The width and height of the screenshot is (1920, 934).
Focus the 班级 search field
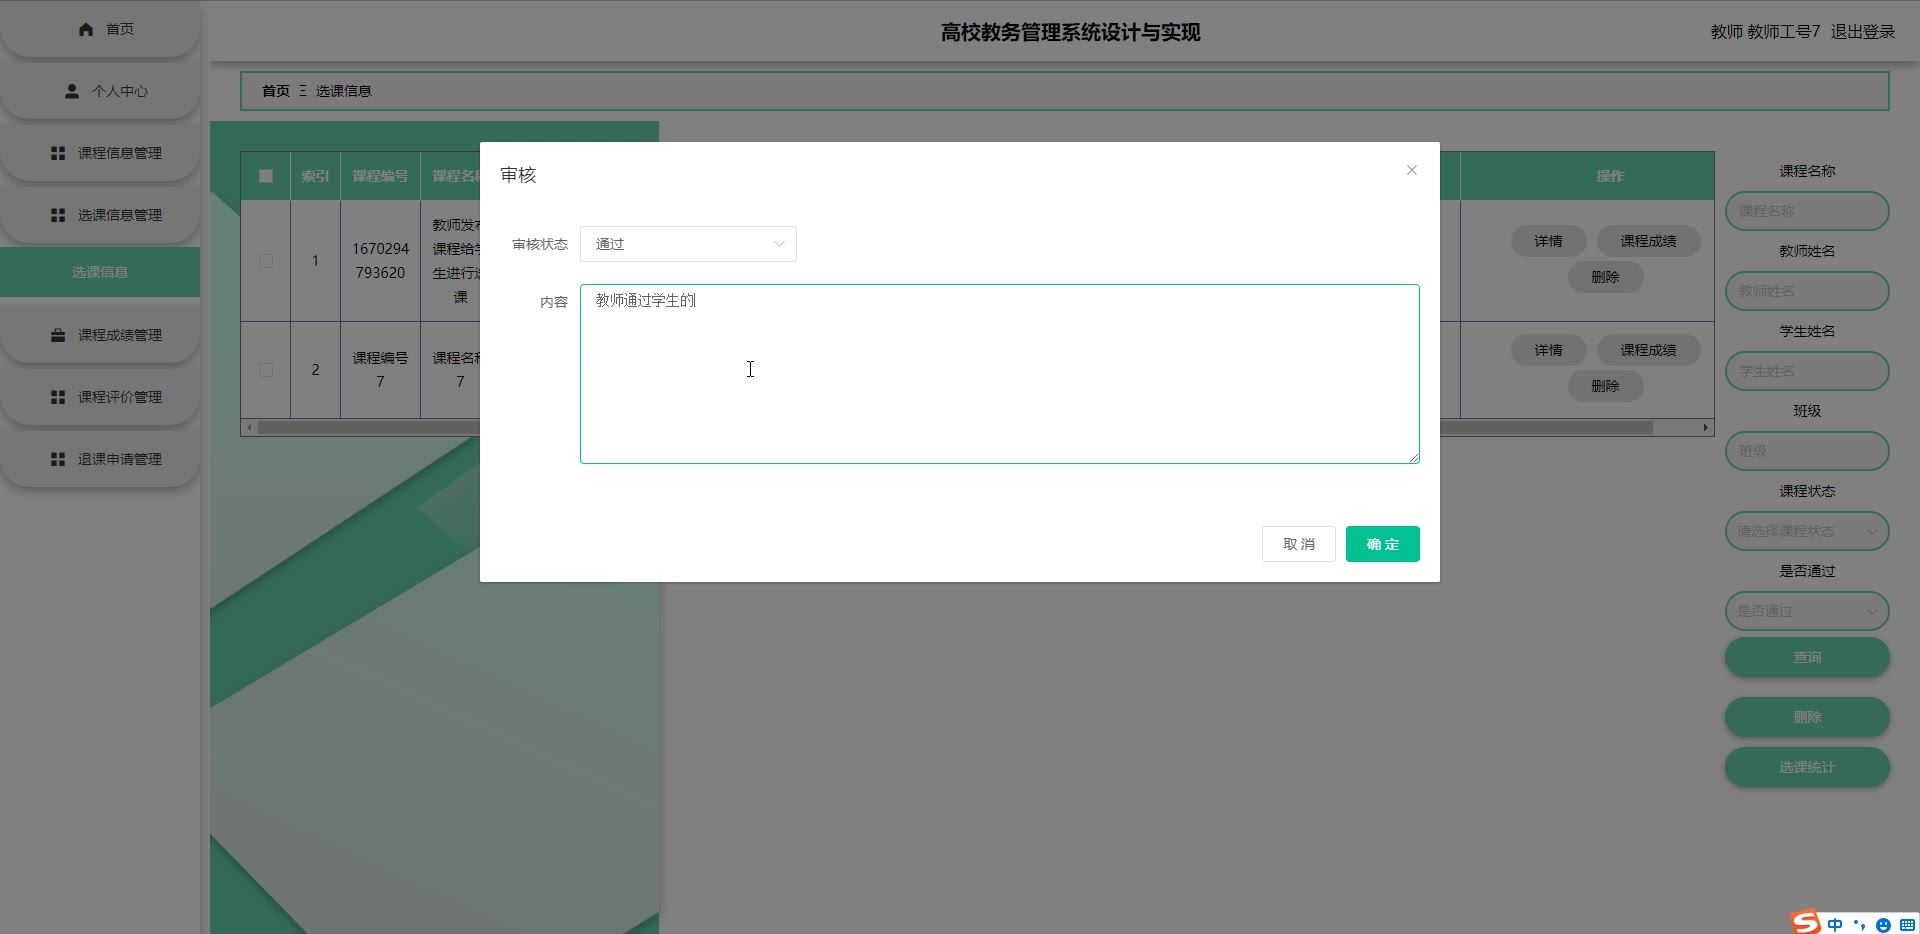[1807, 451]
